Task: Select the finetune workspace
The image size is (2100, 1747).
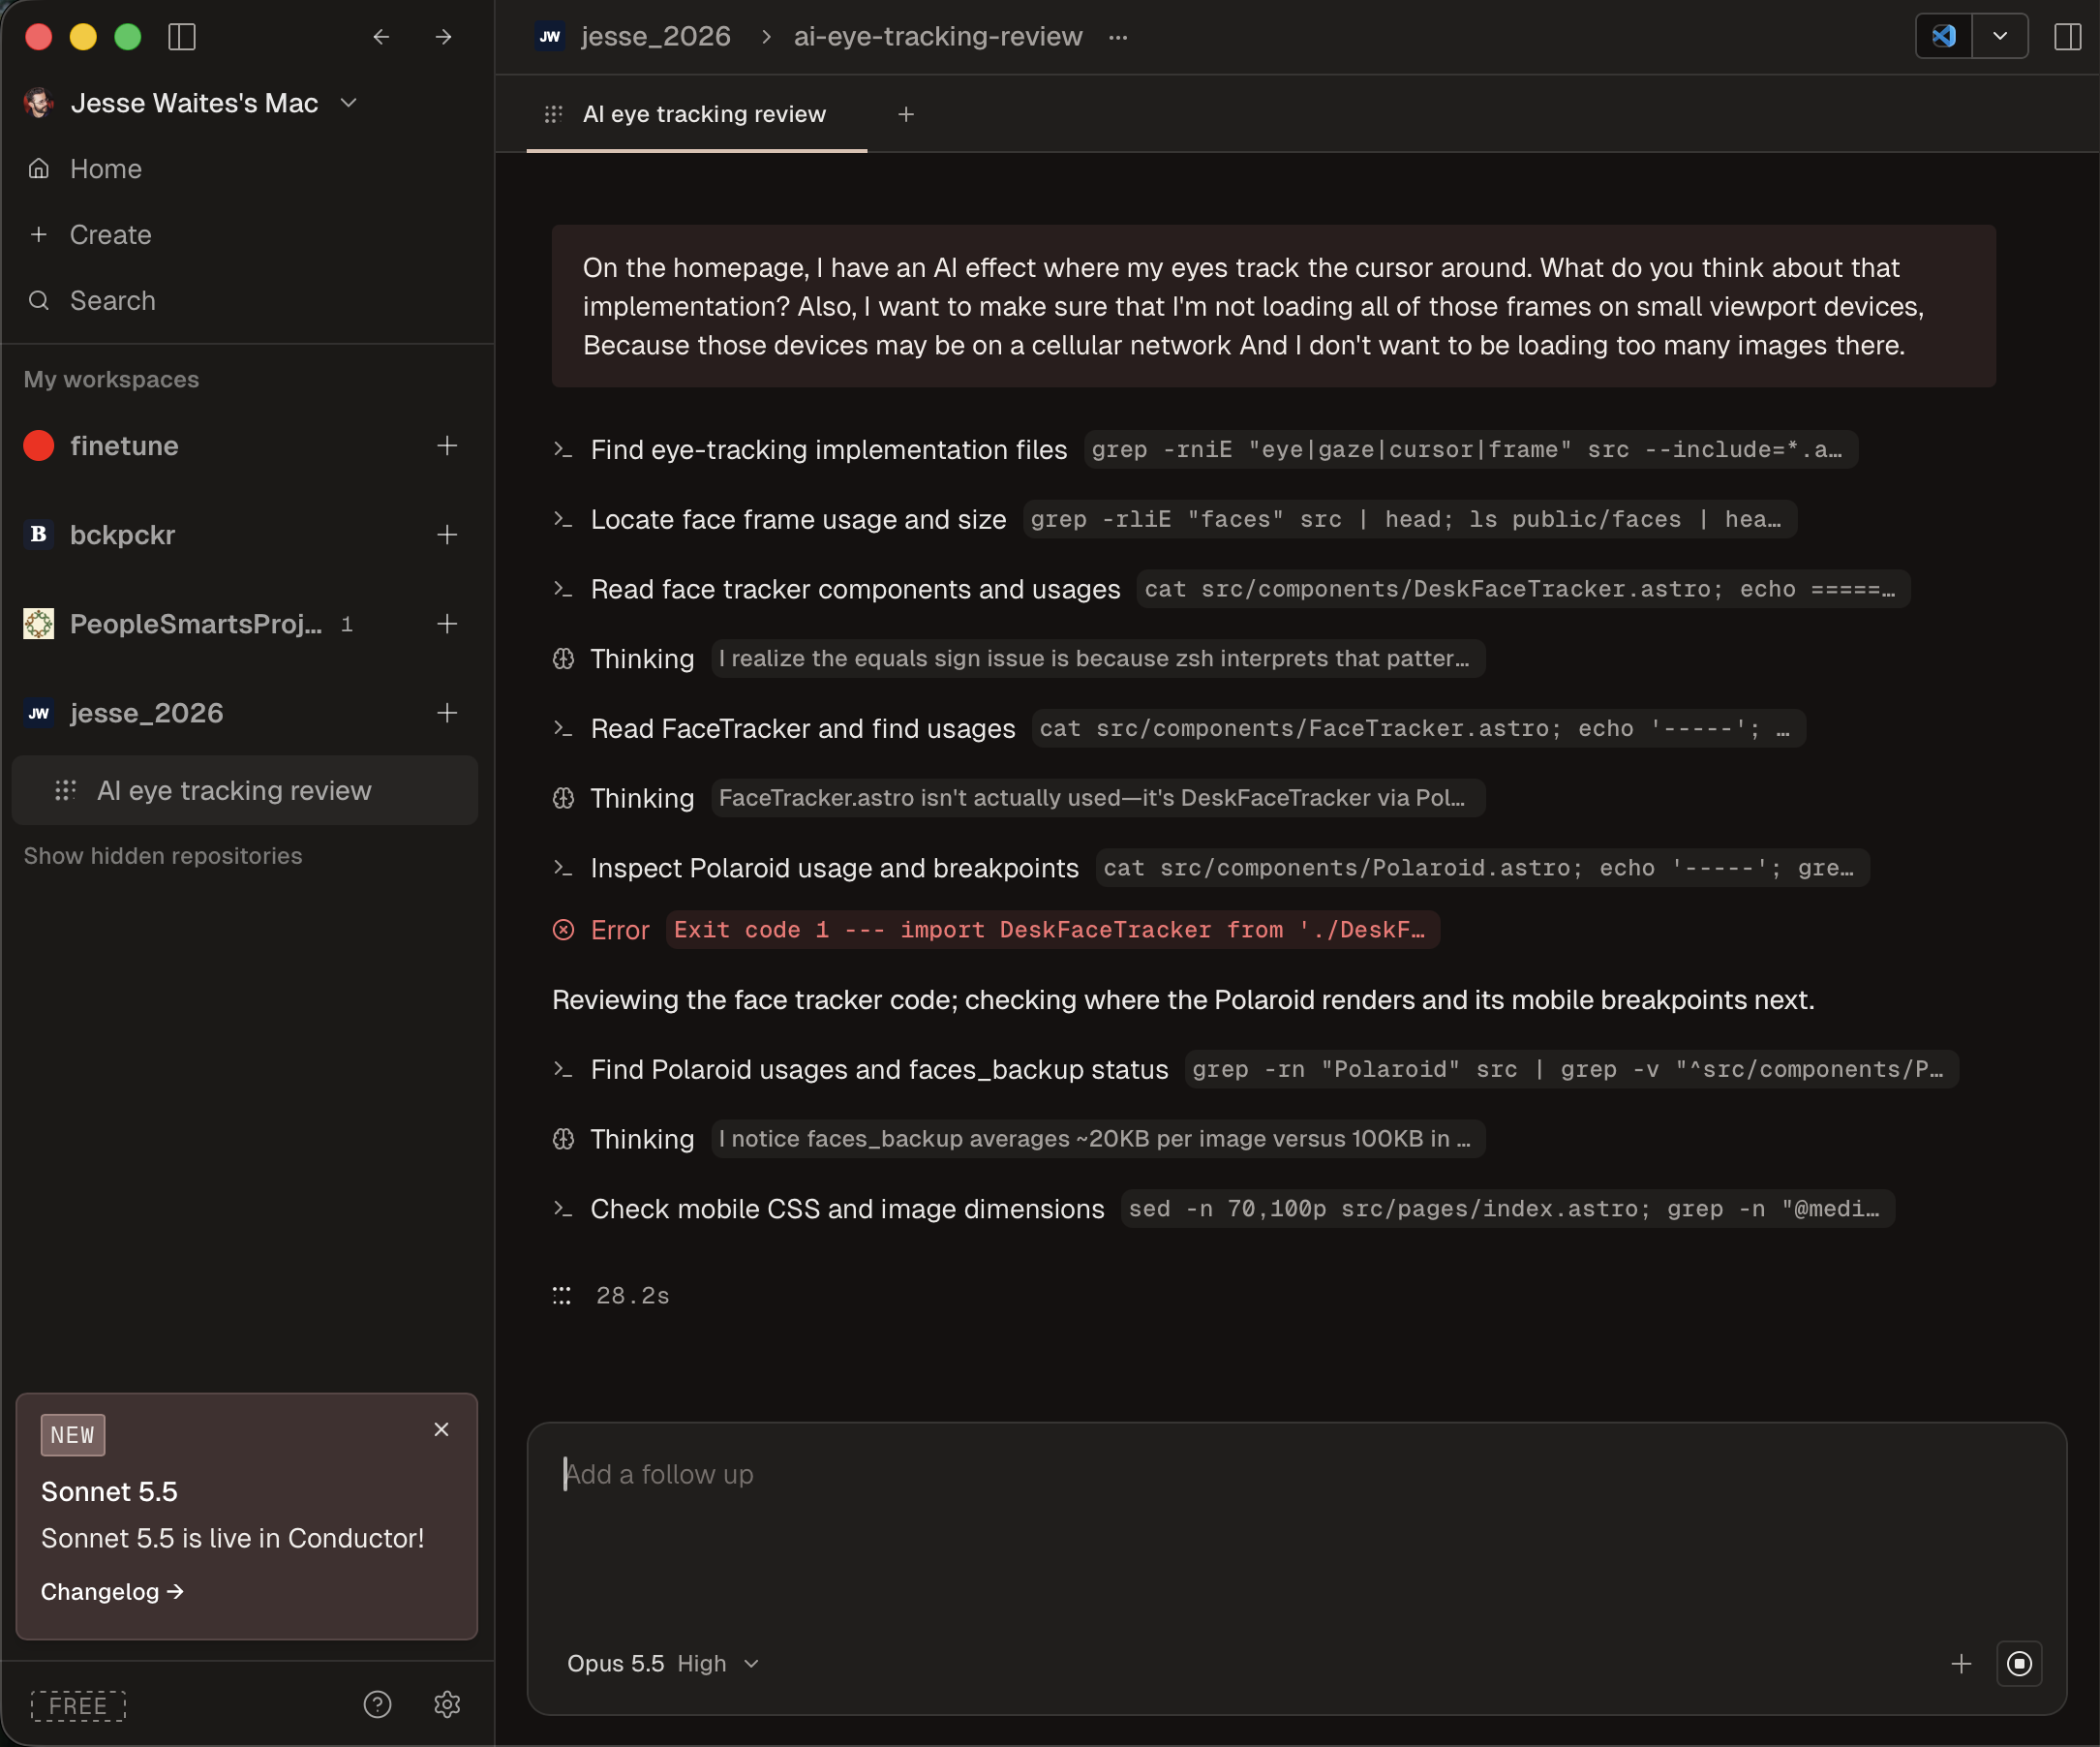Action: tap(124, 446)
